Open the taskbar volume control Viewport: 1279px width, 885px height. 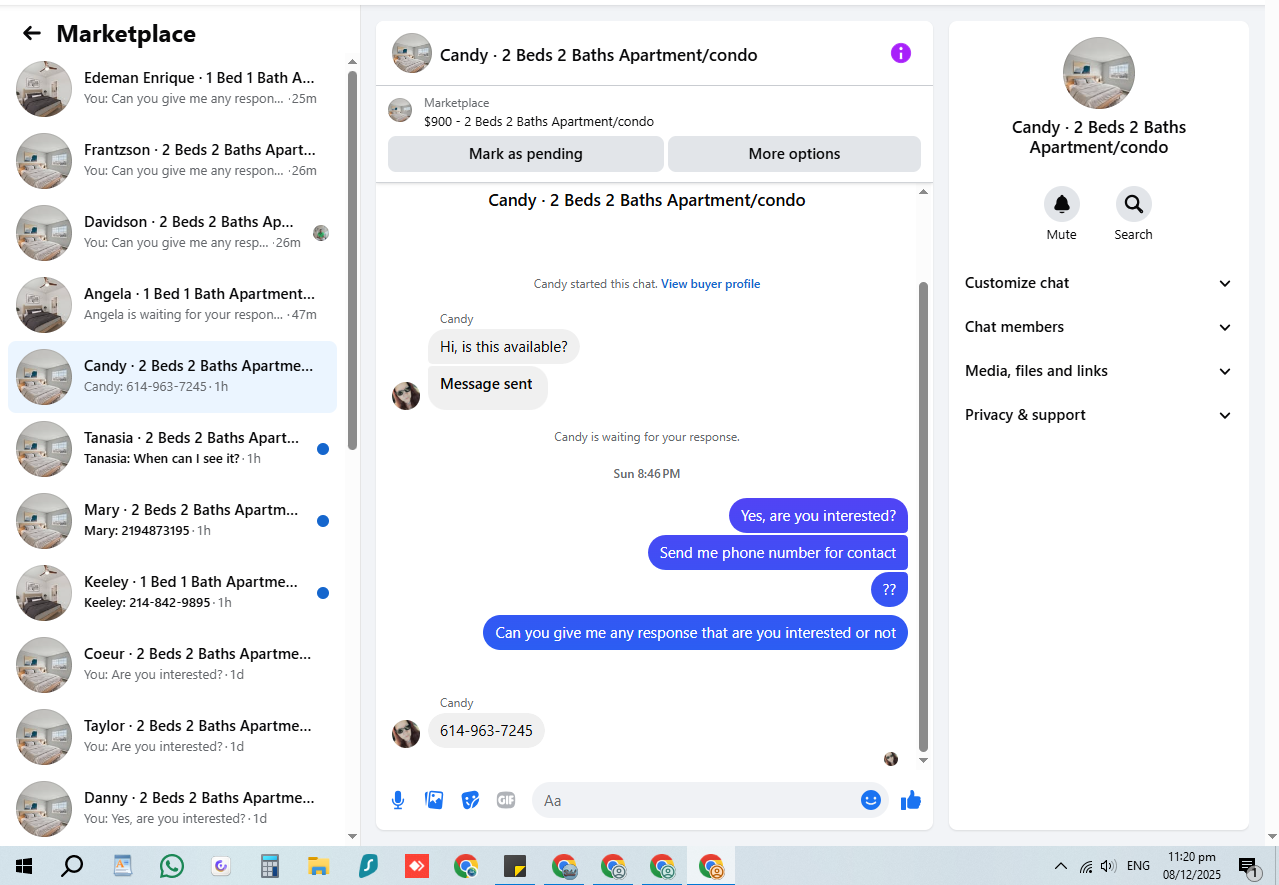(x=1108, y=866)
